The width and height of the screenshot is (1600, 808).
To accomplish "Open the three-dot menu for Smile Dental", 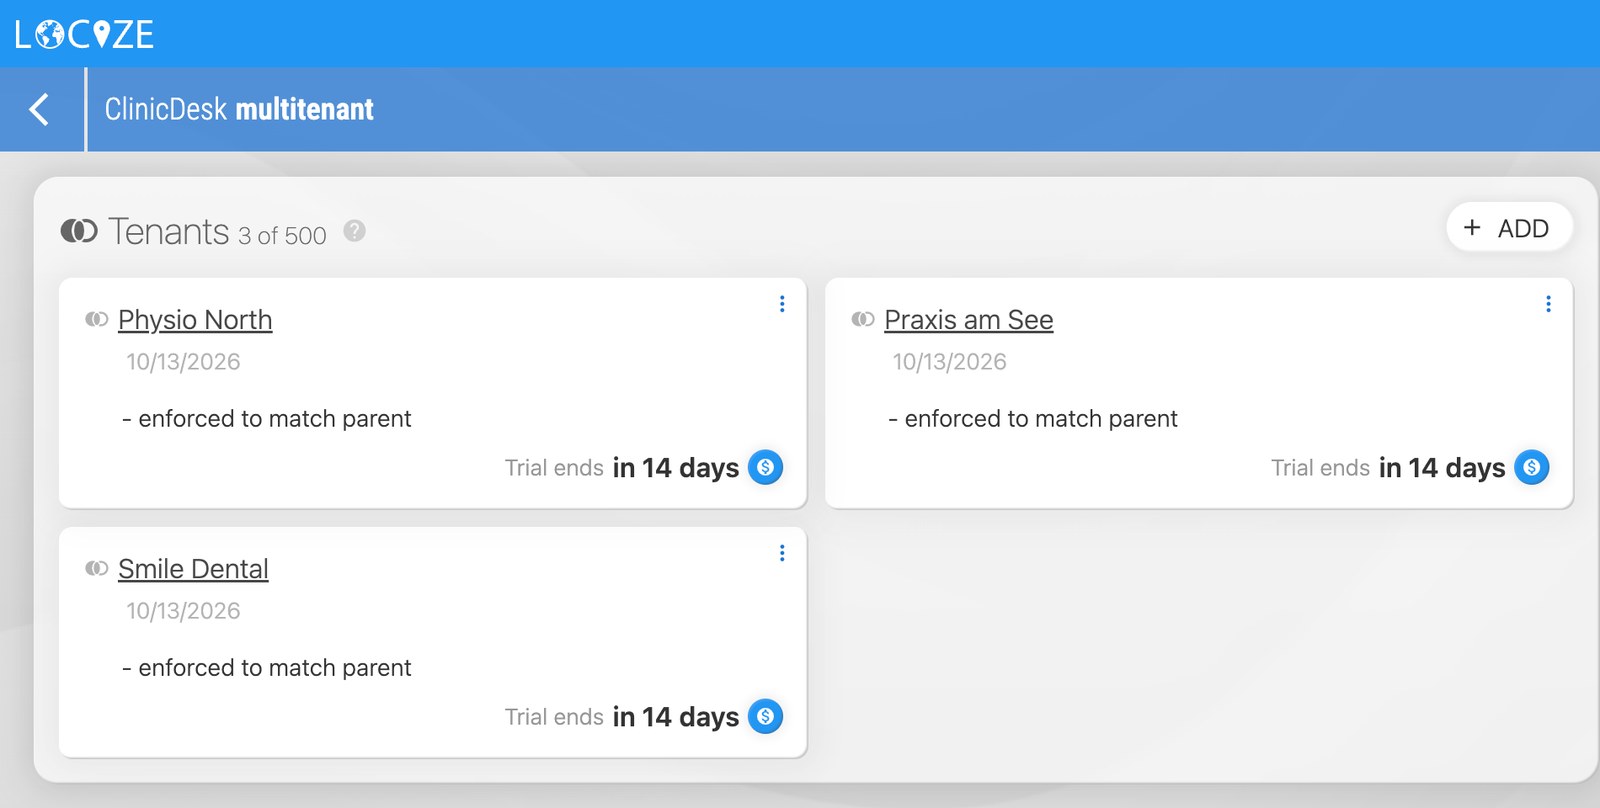I will coord(782,553).
